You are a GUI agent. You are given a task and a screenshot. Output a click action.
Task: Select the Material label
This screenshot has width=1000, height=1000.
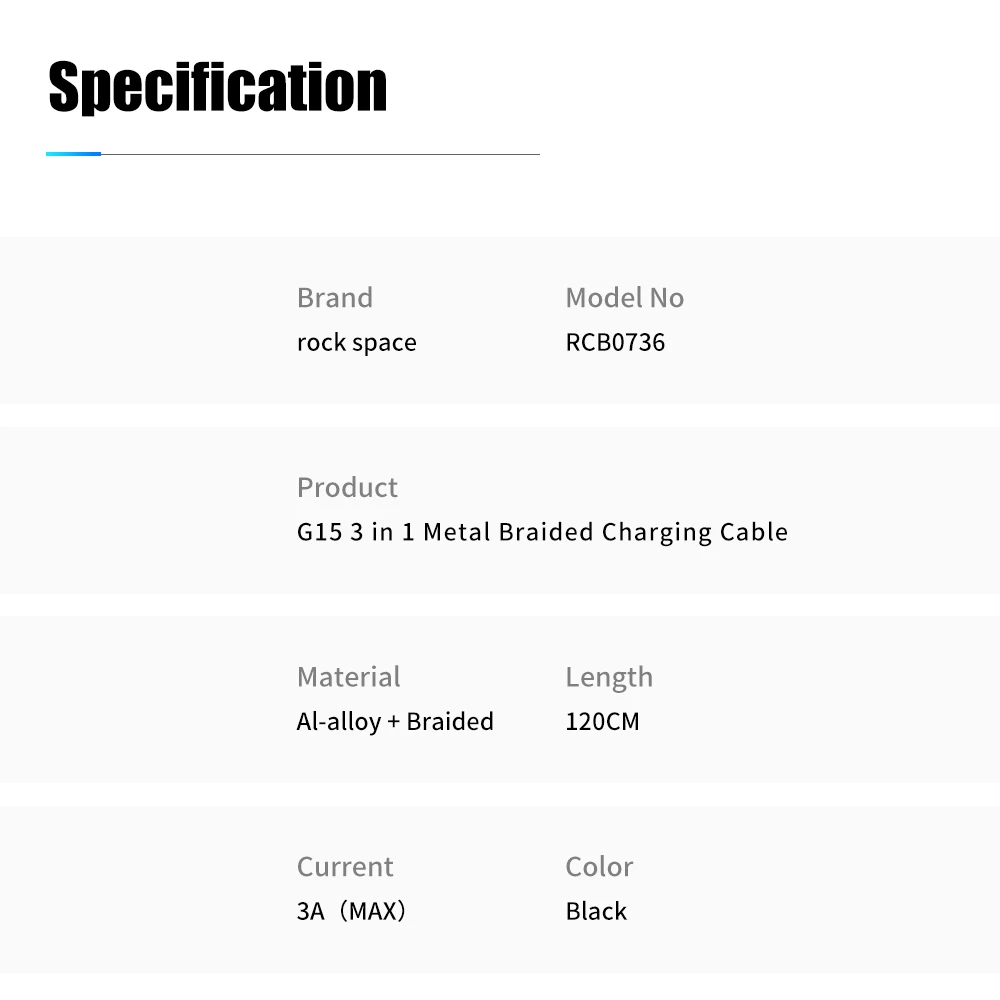[x=348, y=677]
